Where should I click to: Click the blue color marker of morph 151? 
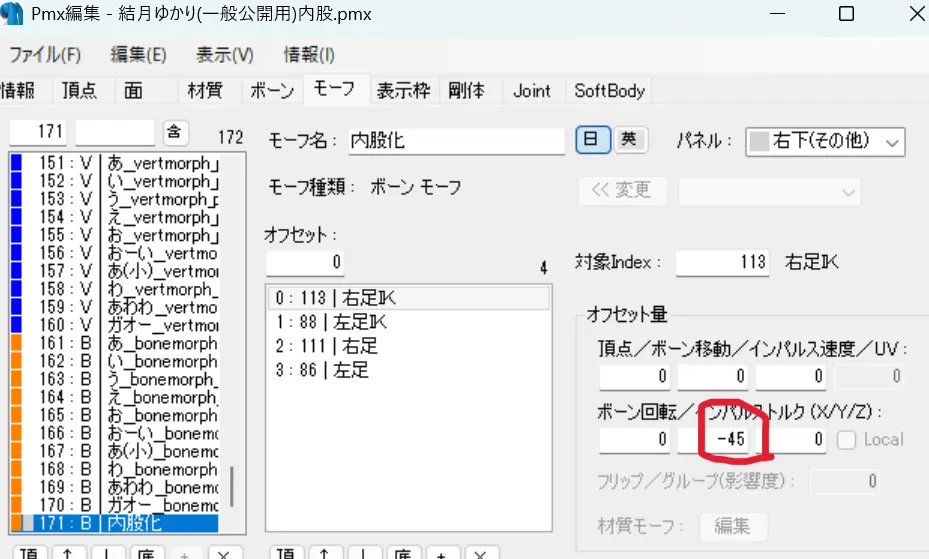[x=16, y=163]
